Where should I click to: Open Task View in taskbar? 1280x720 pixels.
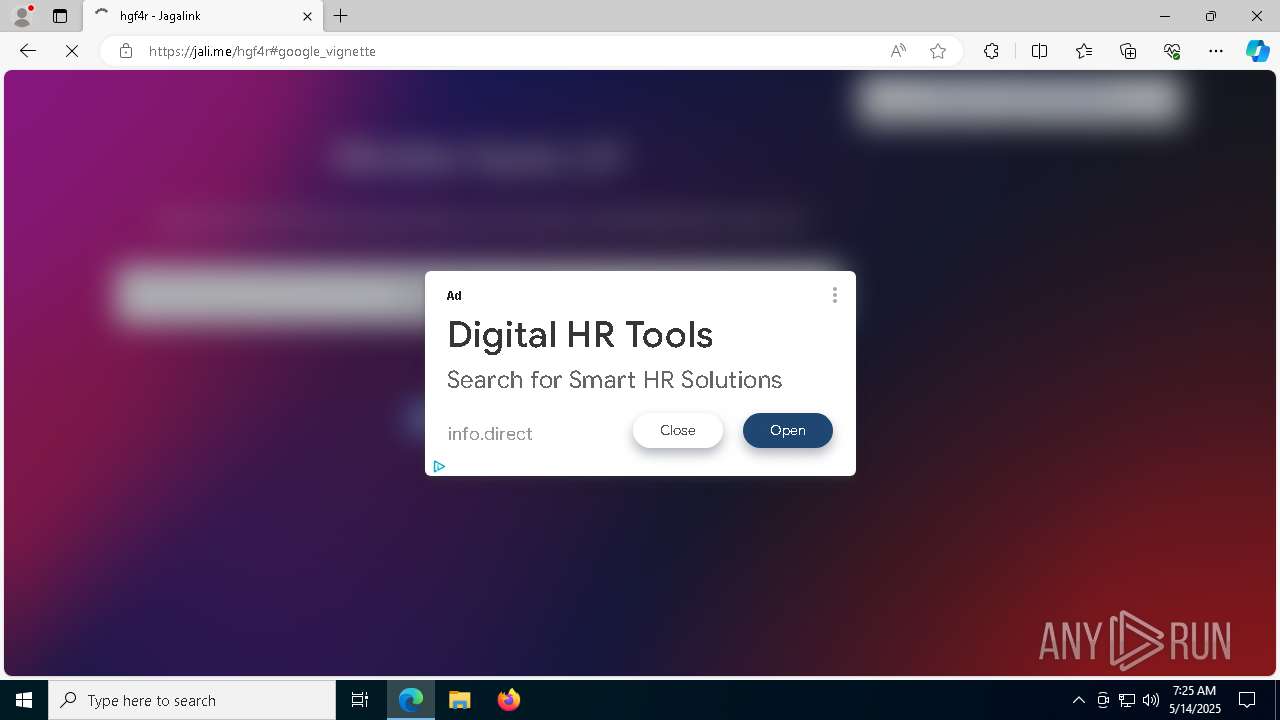(x=360, y=700)
